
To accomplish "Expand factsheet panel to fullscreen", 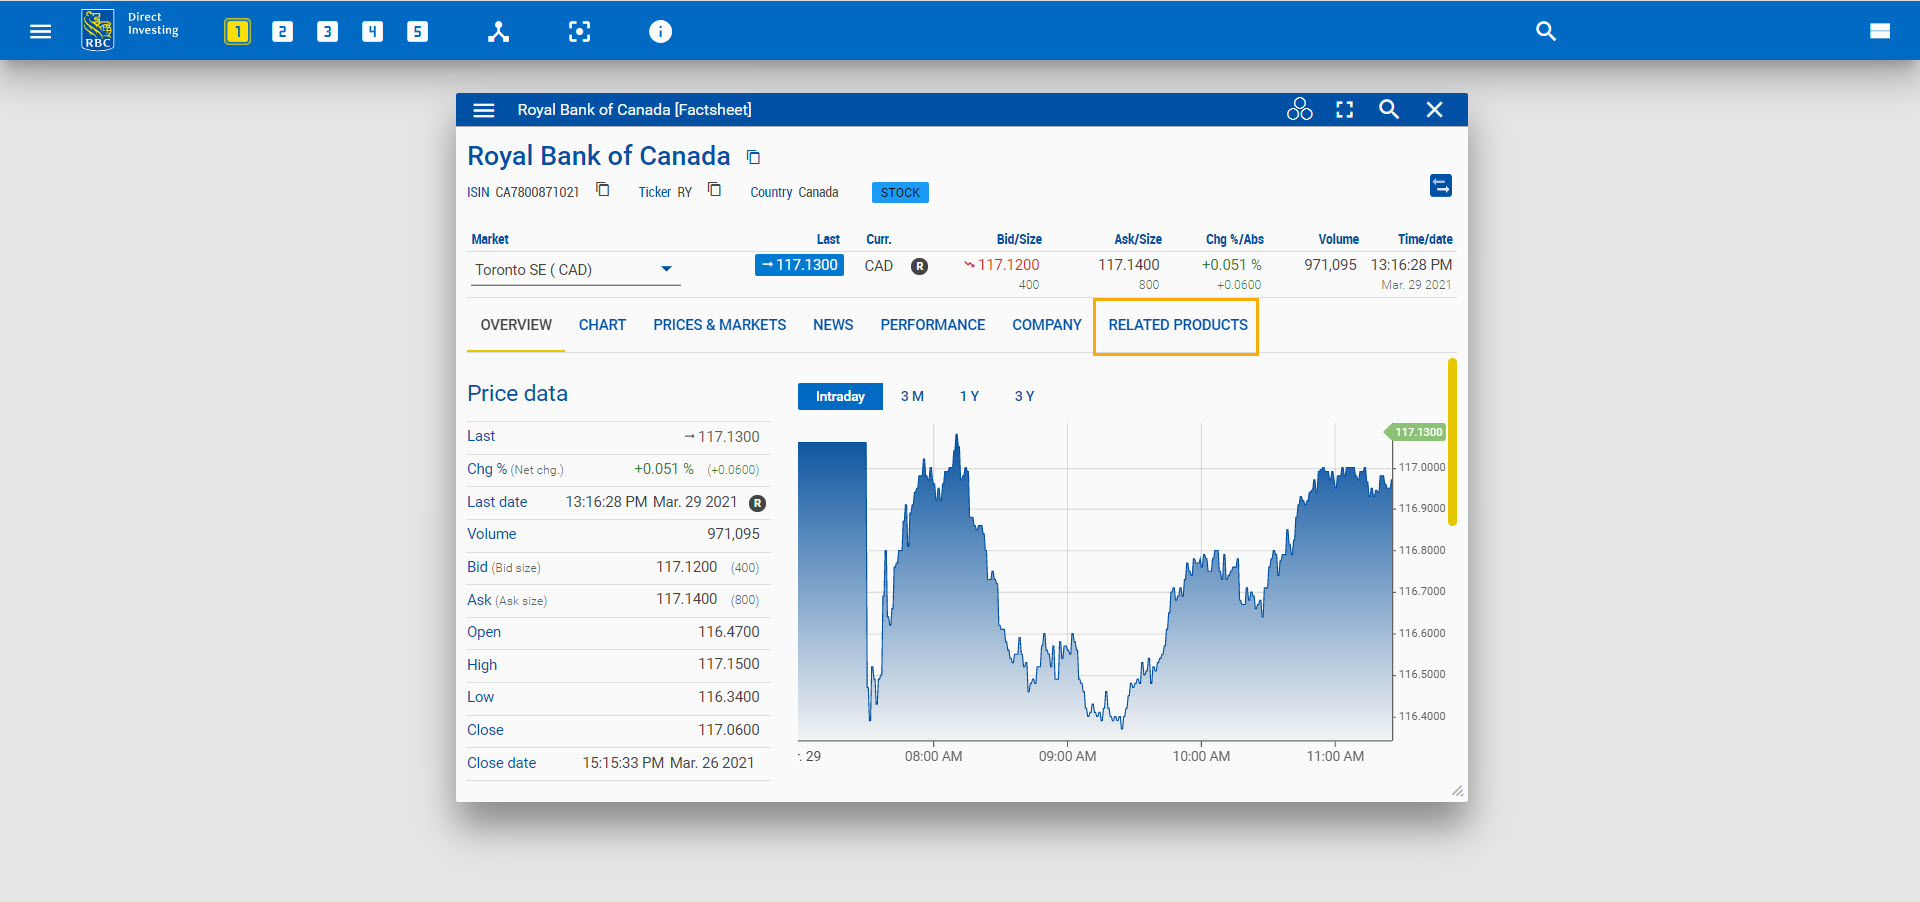I will tap(1344, 110).
